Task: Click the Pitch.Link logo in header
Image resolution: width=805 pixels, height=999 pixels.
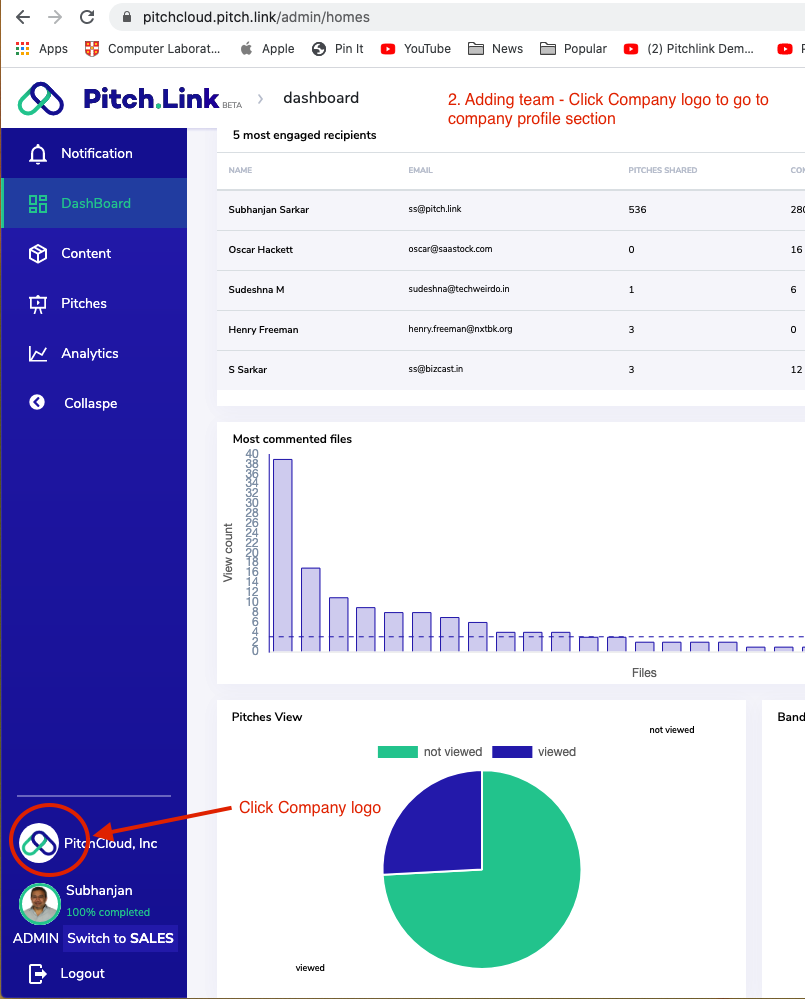Action: (130, 99)
